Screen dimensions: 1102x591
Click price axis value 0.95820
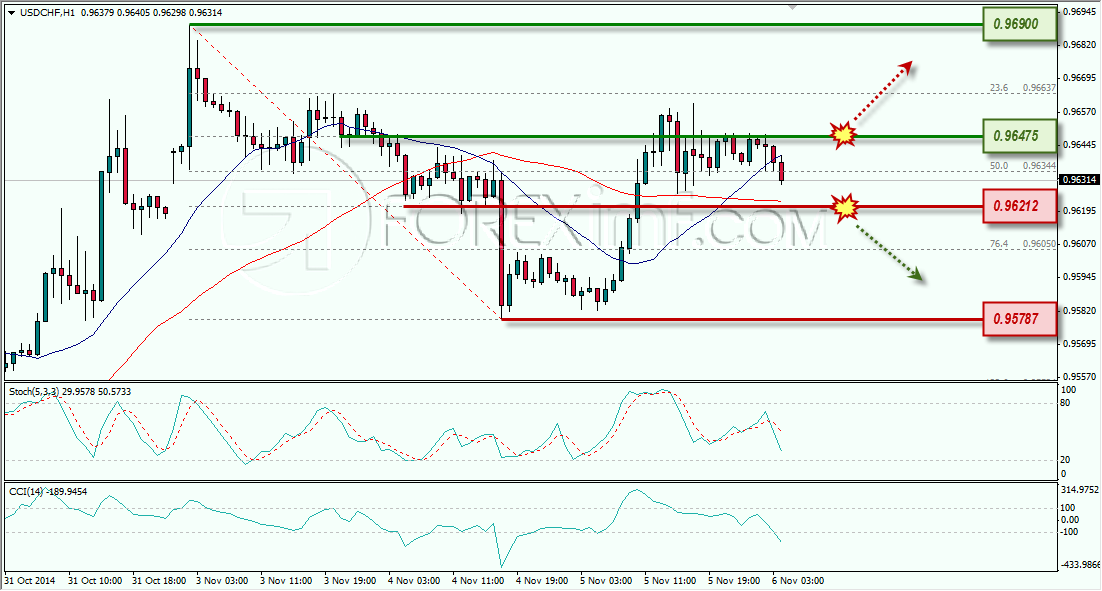[1080, 311]
